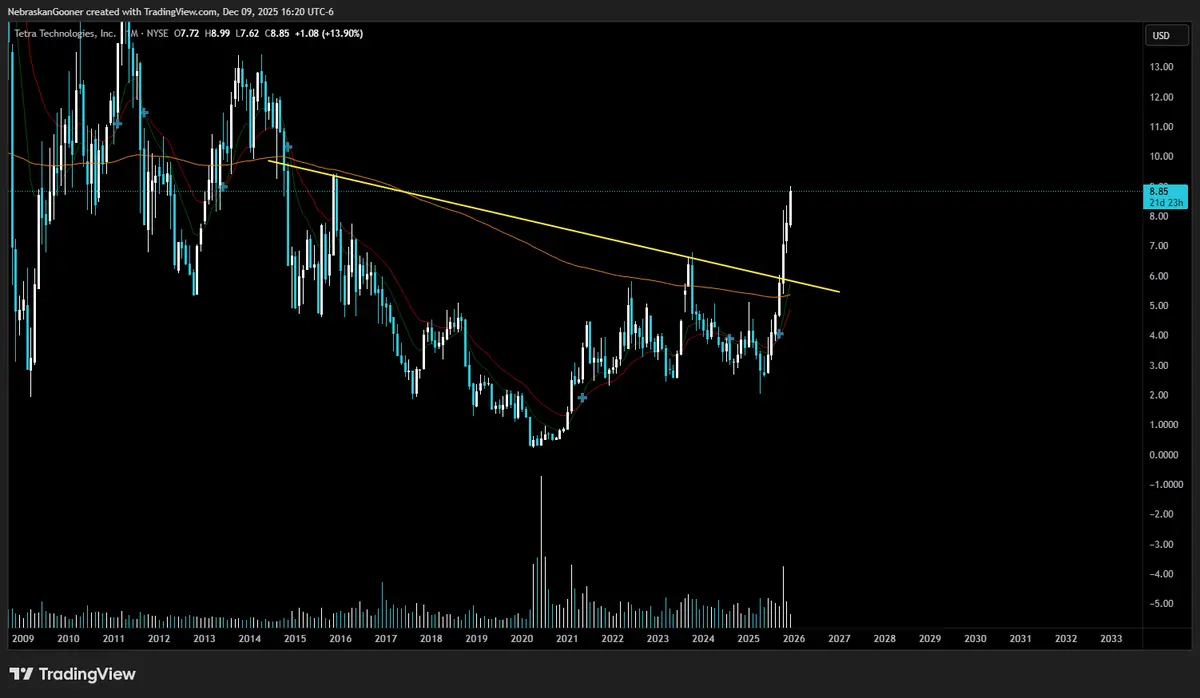
Task: Click the 13.00 price axis label
Action: pyautogui.click(x=1161, y=67)
